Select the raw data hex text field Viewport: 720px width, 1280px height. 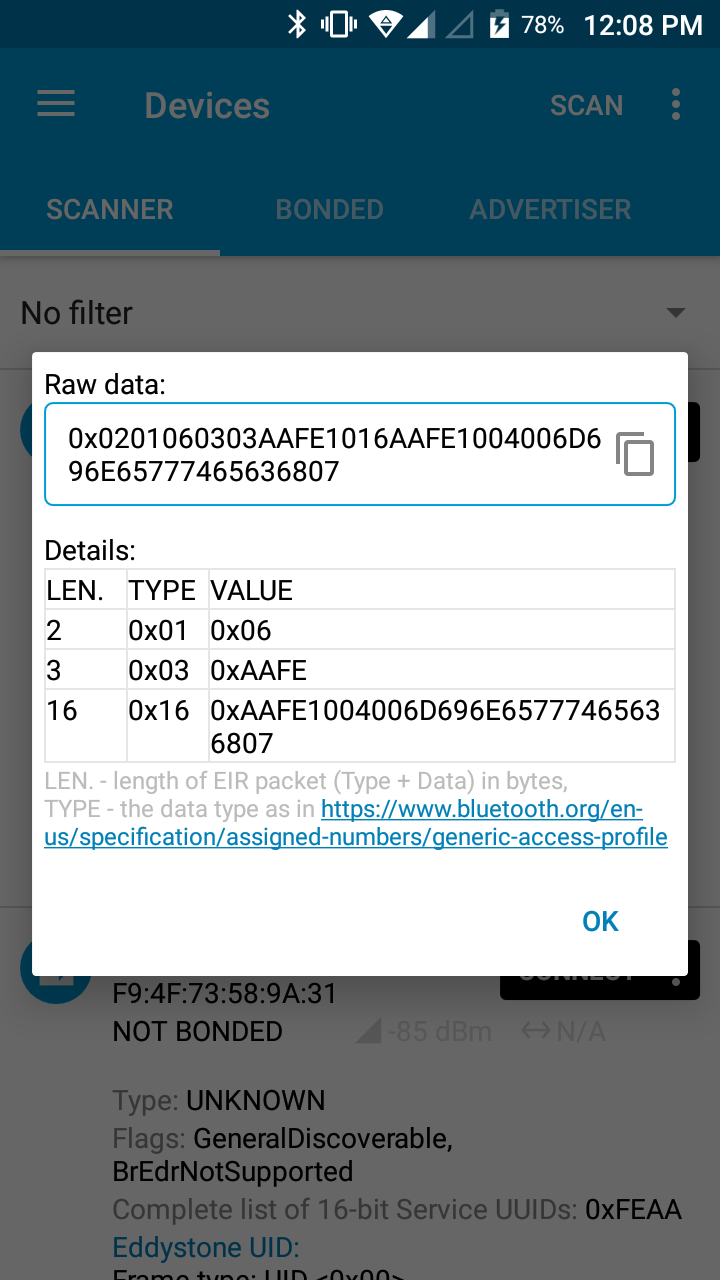(334, 454)
